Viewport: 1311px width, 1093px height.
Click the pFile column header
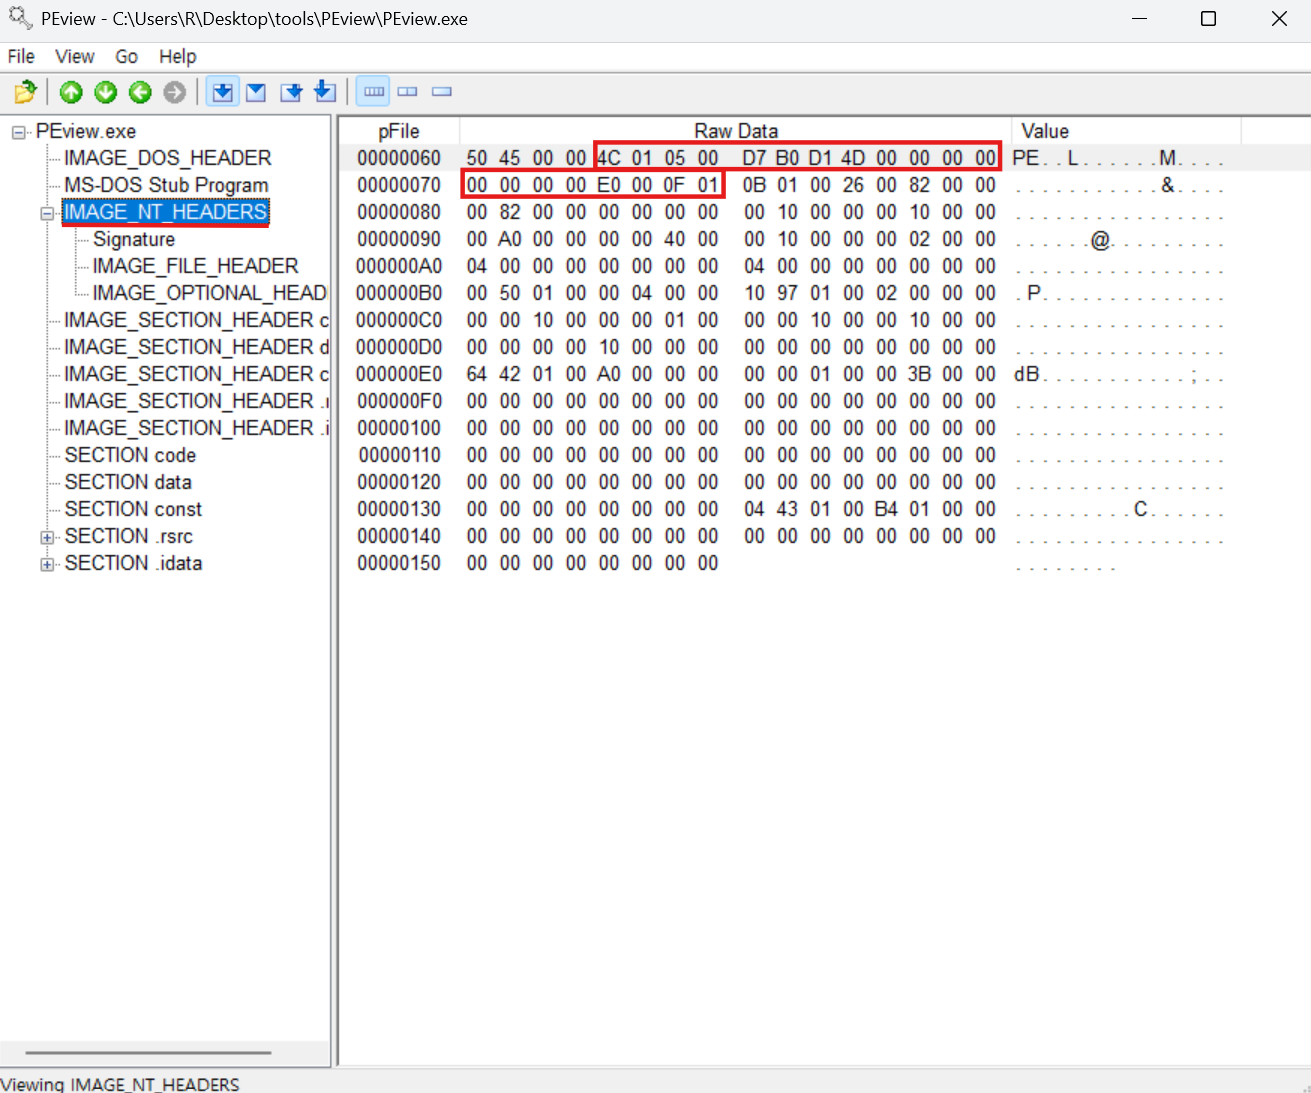coord(399,131)
